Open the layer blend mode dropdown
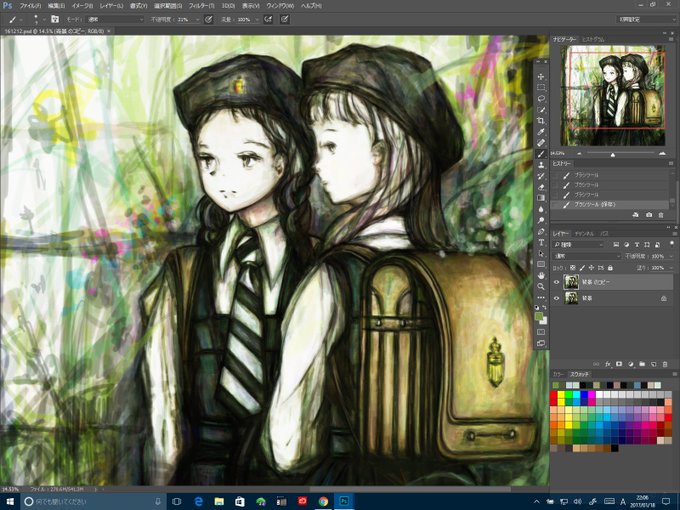This screenshot has height=510, width=680. tap(588, 256)
